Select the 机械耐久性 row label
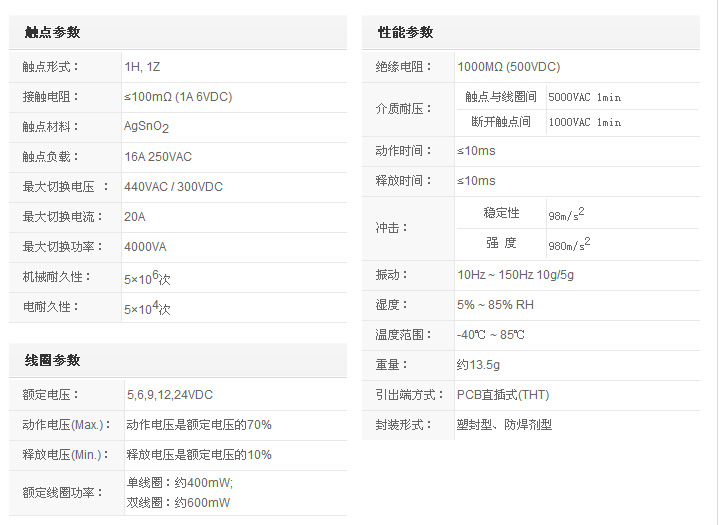 50,277
